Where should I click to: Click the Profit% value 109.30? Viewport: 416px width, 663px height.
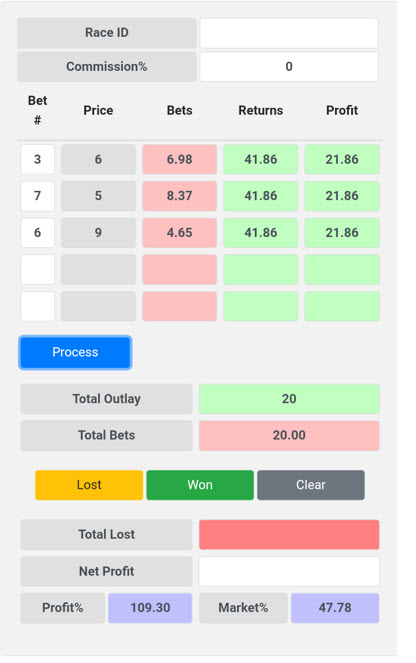[150, 608]
